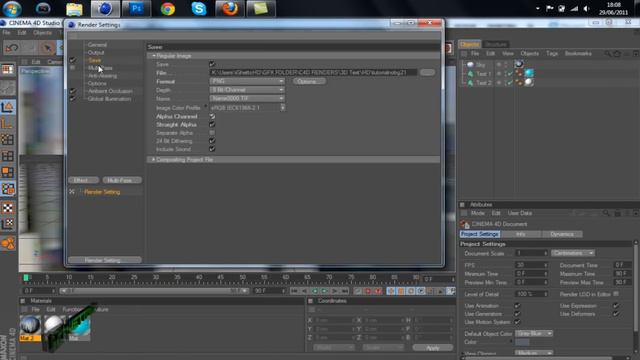
Task: Click the Undo arrow in the main toolbar
Action: click(x=12, y=48)
